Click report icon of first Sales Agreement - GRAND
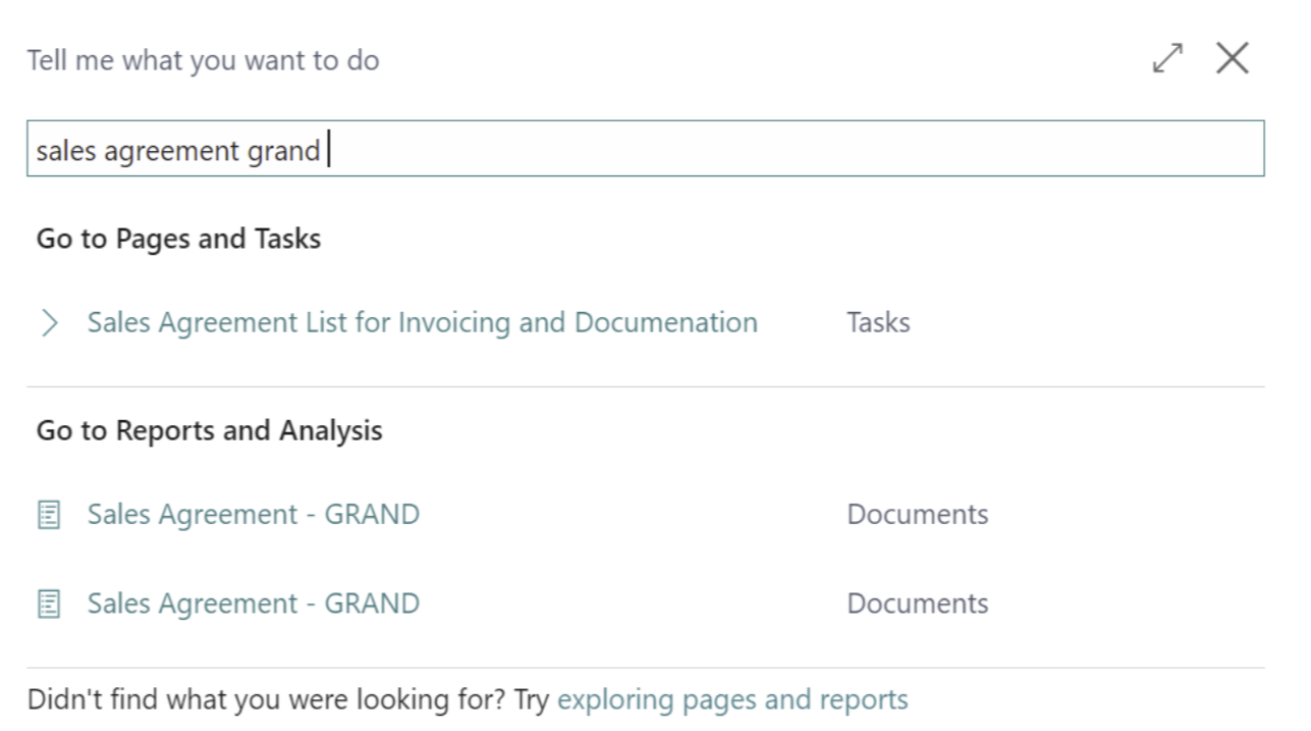Viewport: 1311px width, 731px height. (x=49, y=515)
